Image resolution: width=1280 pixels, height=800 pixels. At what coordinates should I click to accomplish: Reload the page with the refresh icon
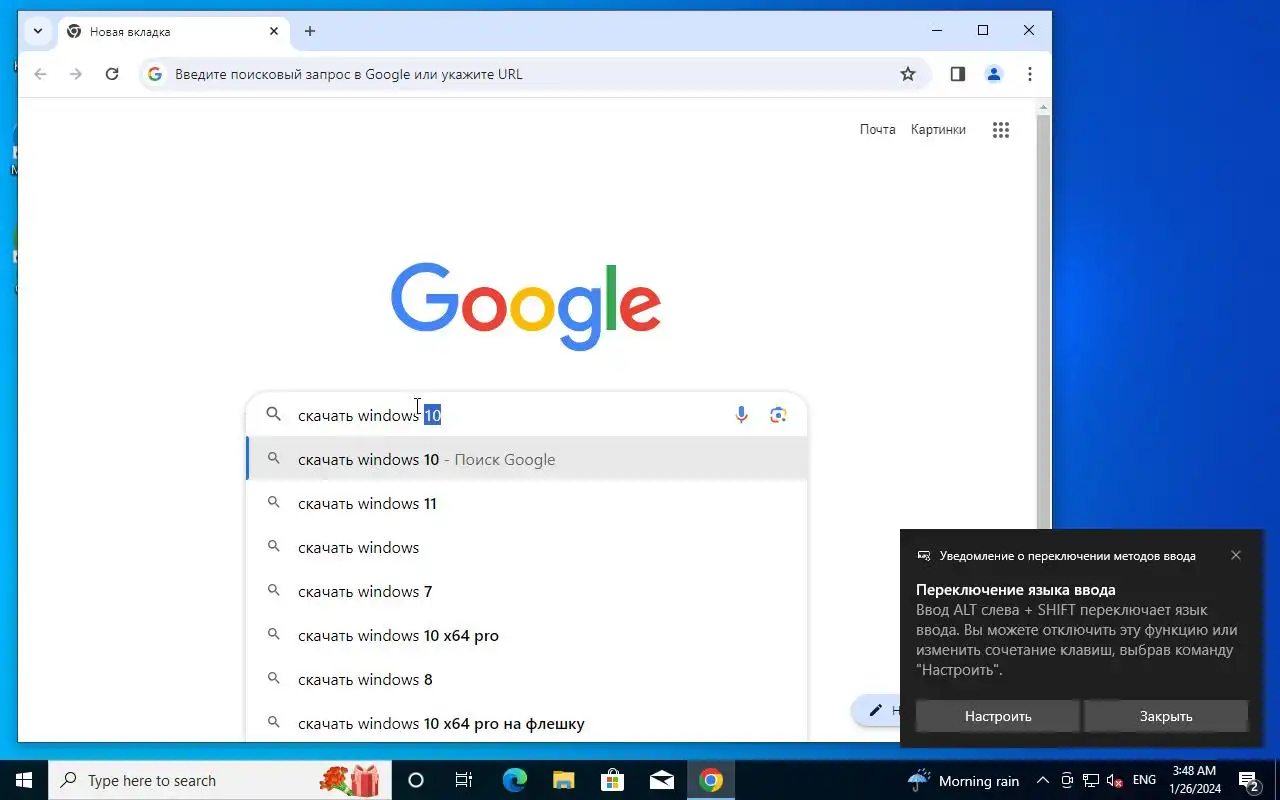point(112,74)
